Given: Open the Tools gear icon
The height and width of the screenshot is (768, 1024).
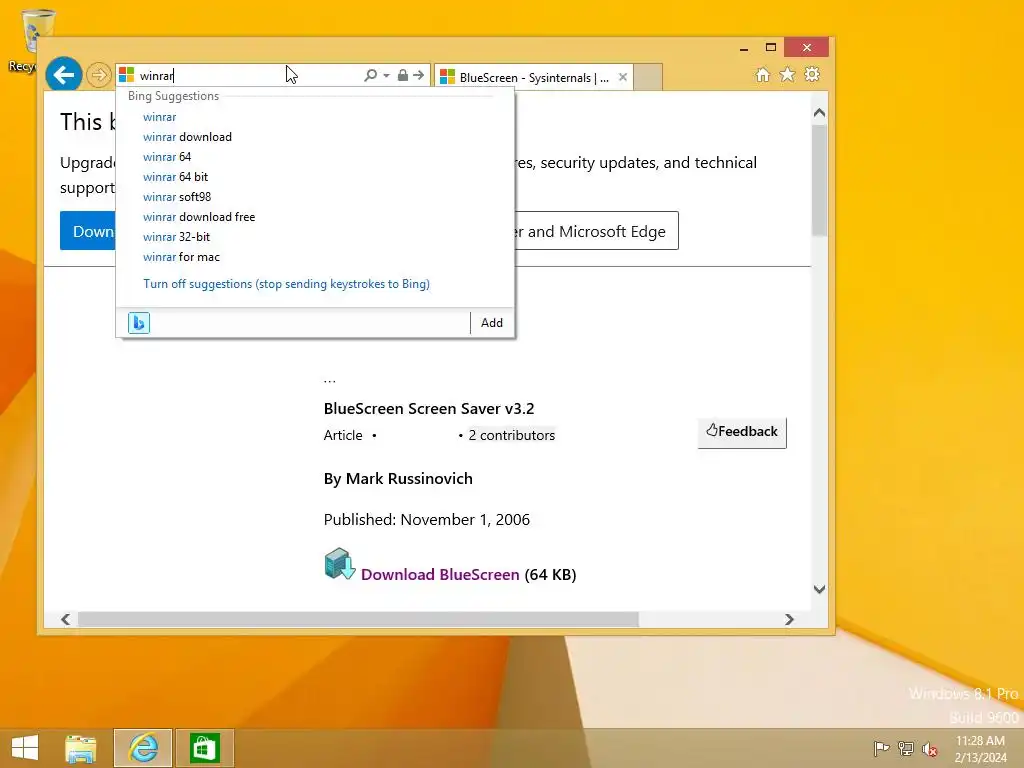Looking at the screenshot, I should point(812,74).
